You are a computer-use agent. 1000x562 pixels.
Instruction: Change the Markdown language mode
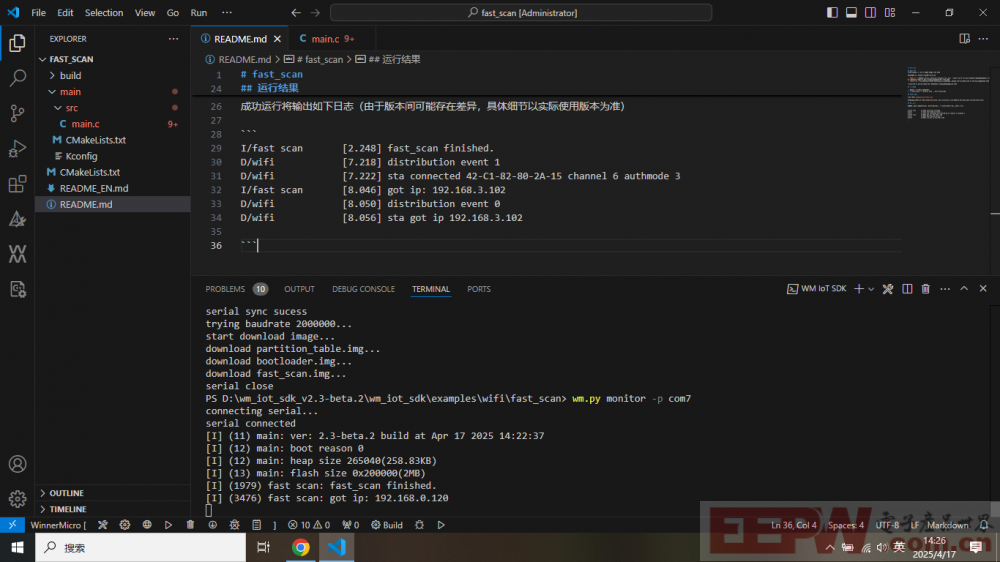[x=947, y=525]
